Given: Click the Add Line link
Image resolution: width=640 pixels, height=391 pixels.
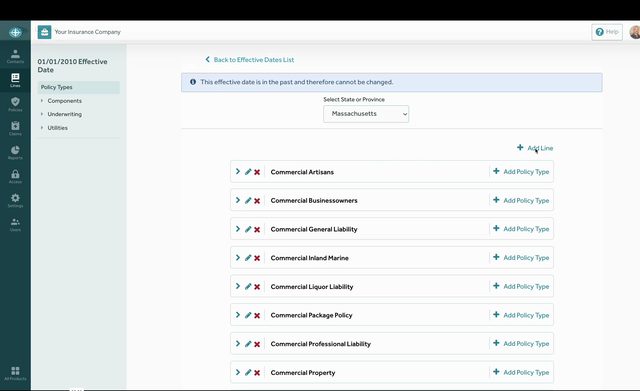Looking at the screenshot, I should pyautogui.click(x=535, y=148).
